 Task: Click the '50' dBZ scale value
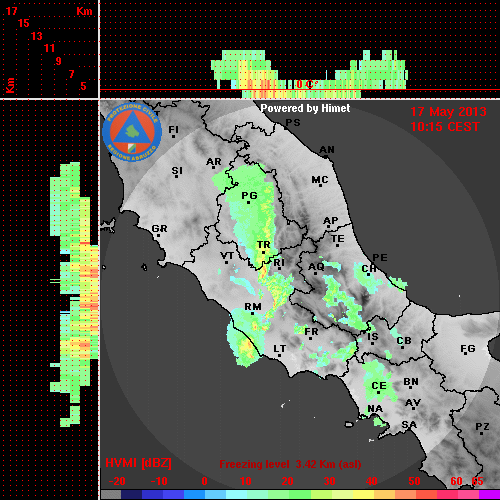(x=415, y=481)
